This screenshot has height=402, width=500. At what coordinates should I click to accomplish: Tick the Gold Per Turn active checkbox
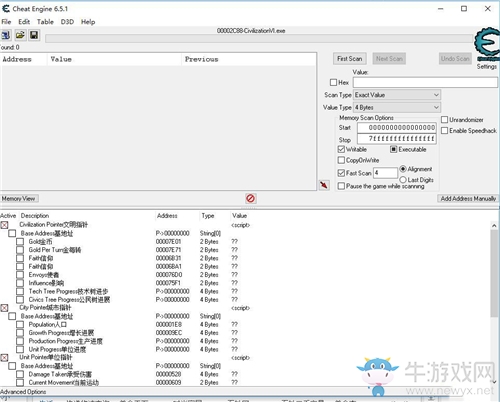pos(20,250)
